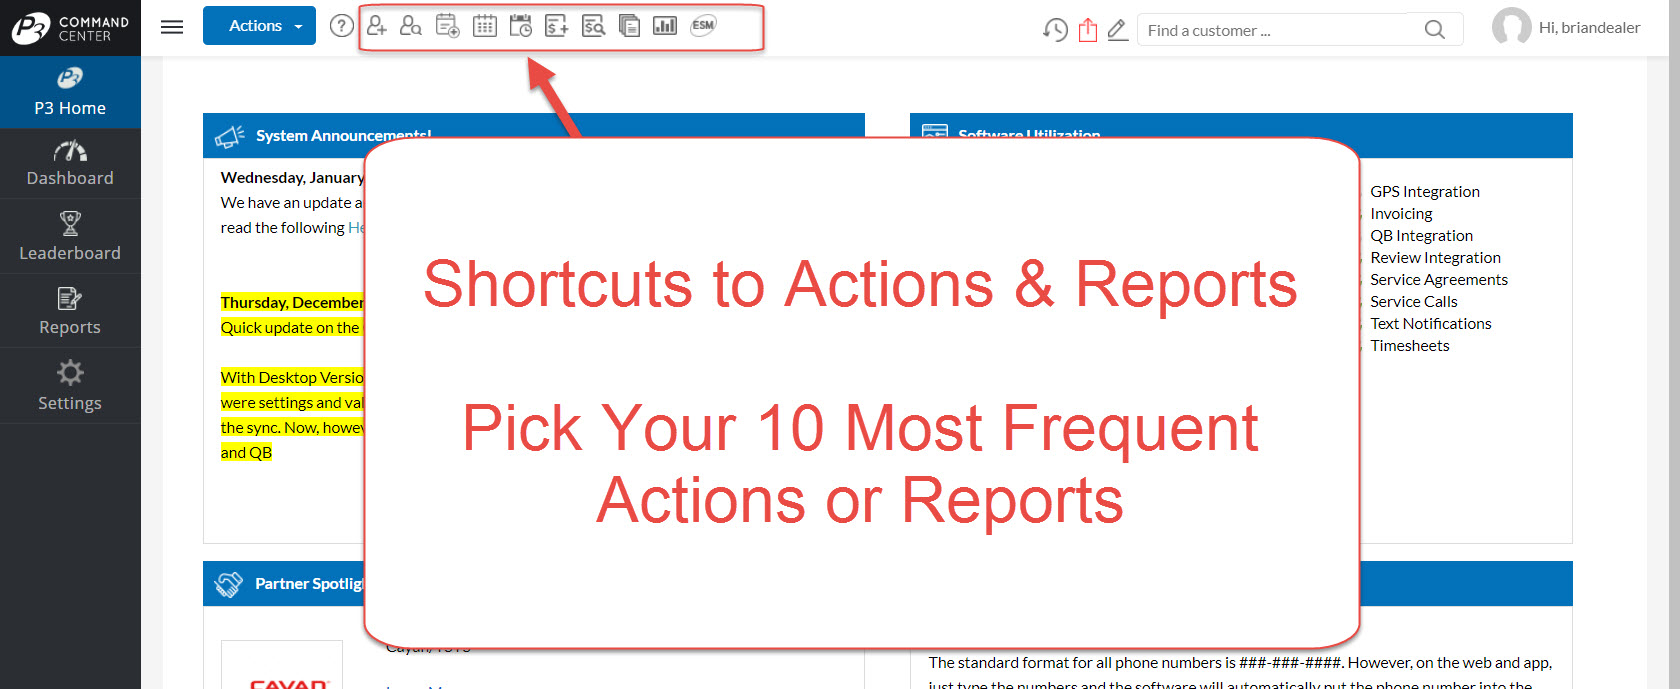1680x689 pixels.
Task: Open Leaderboard in the sidebar
Action: point(70,237)
